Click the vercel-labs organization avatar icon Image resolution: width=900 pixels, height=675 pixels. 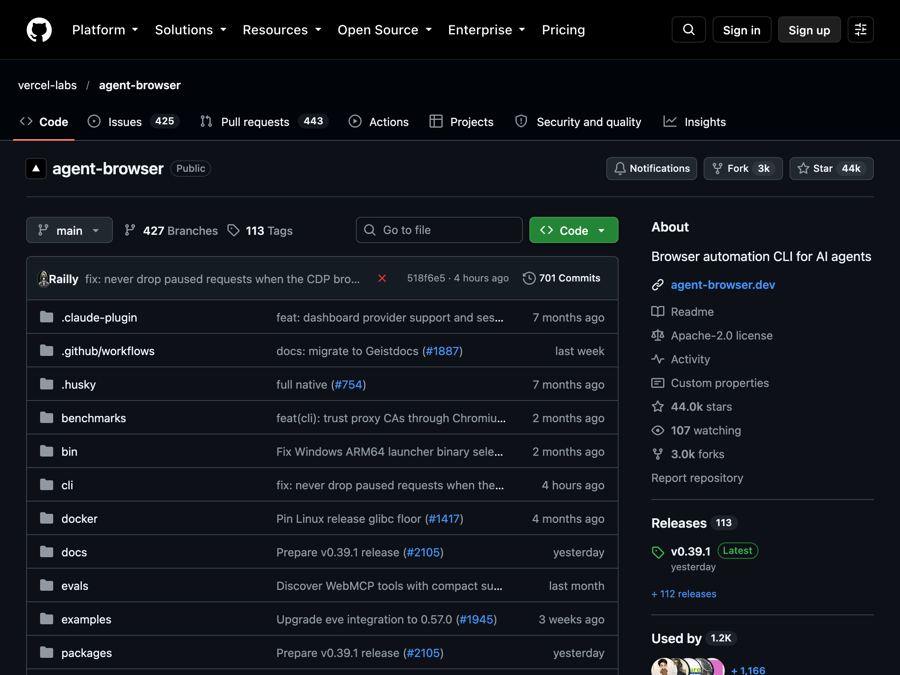[x=36, y=168]
